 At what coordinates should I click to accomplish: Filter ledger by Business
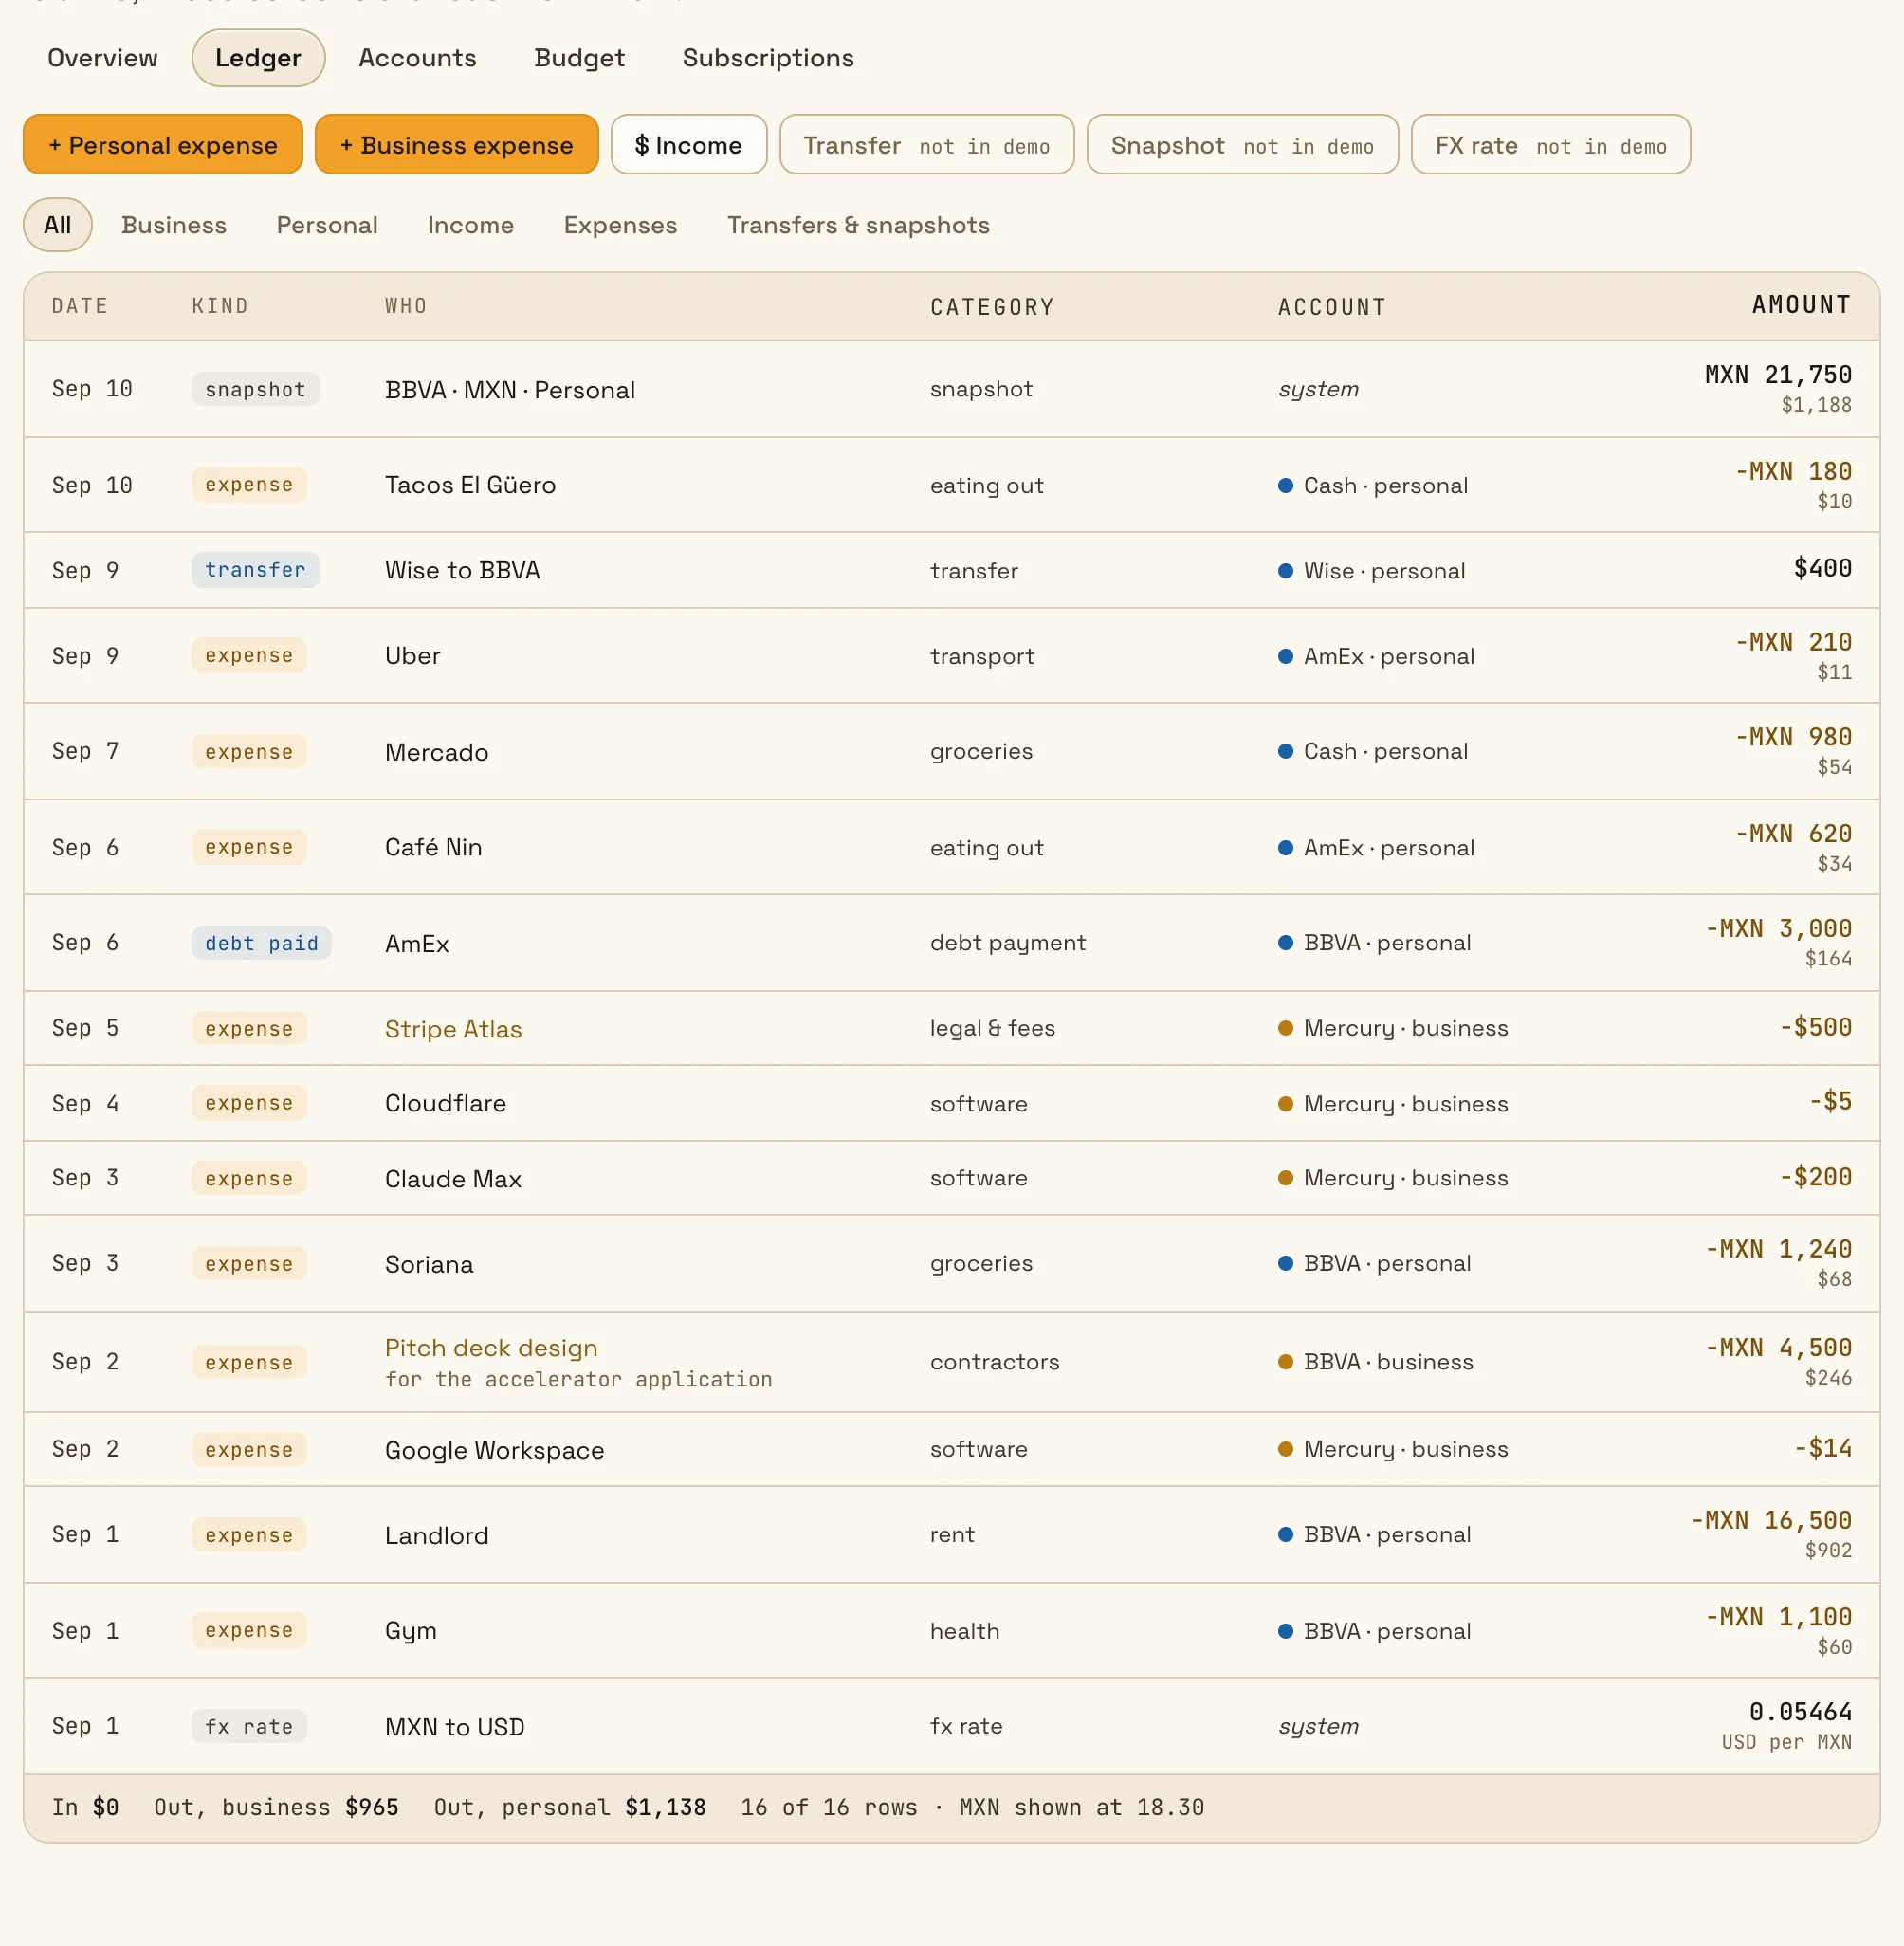pos(174,225)
